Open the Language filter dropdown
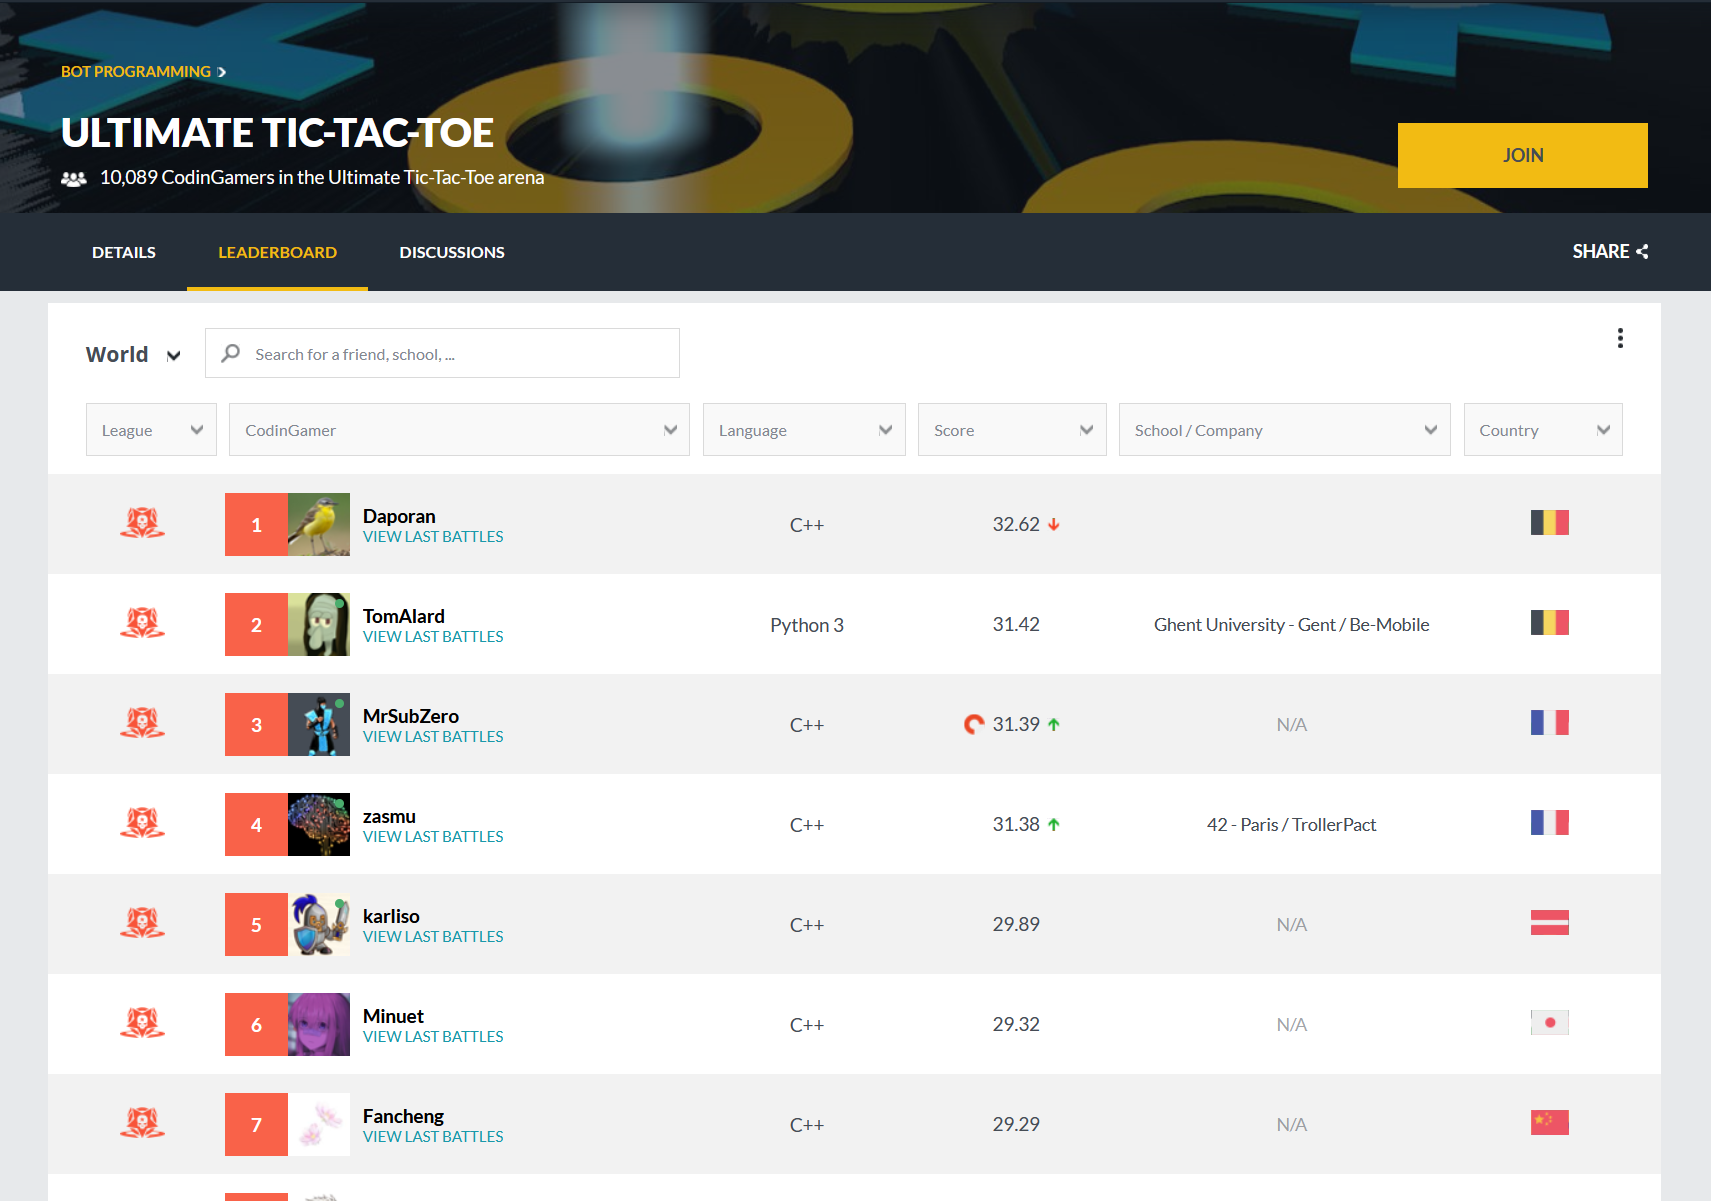1711x1201 pixels. (804, 430)
